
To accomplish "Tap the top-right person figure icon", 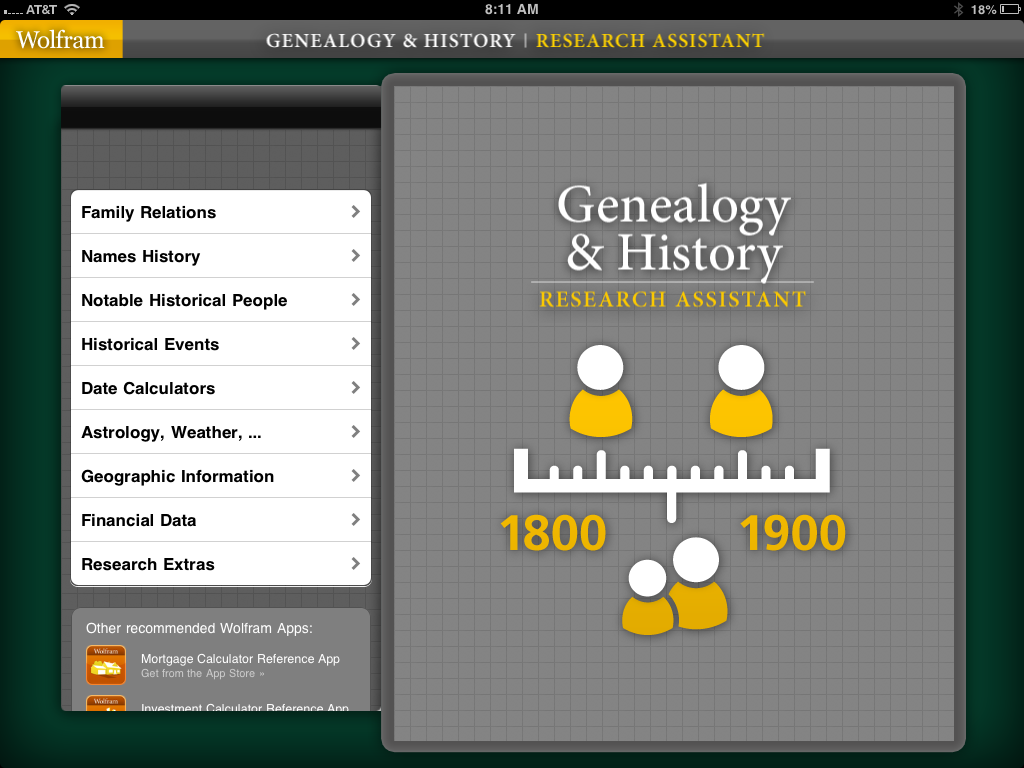I will point(741,390).
